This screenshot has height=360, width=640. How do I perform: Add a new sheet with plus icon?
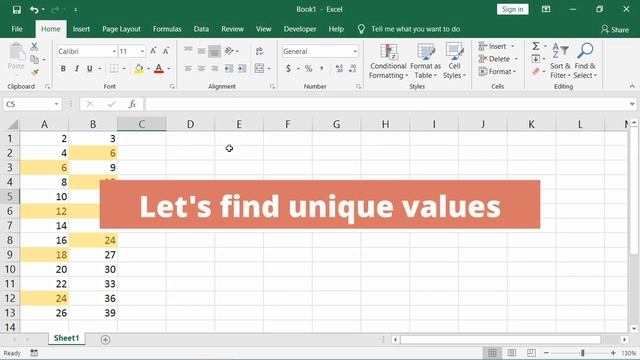tap(105, 340)
